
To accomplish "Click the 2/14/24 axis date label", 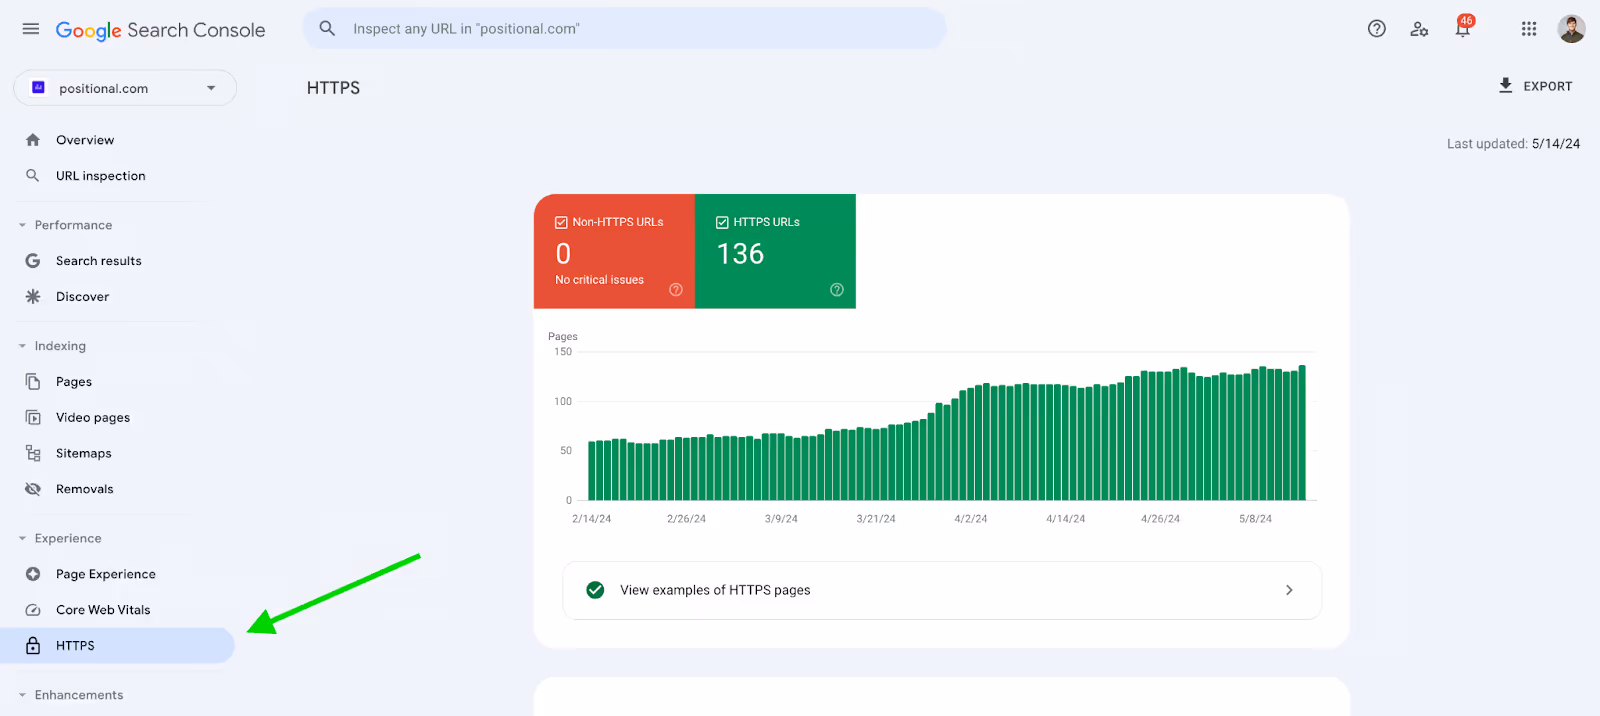I will [591, 519].
